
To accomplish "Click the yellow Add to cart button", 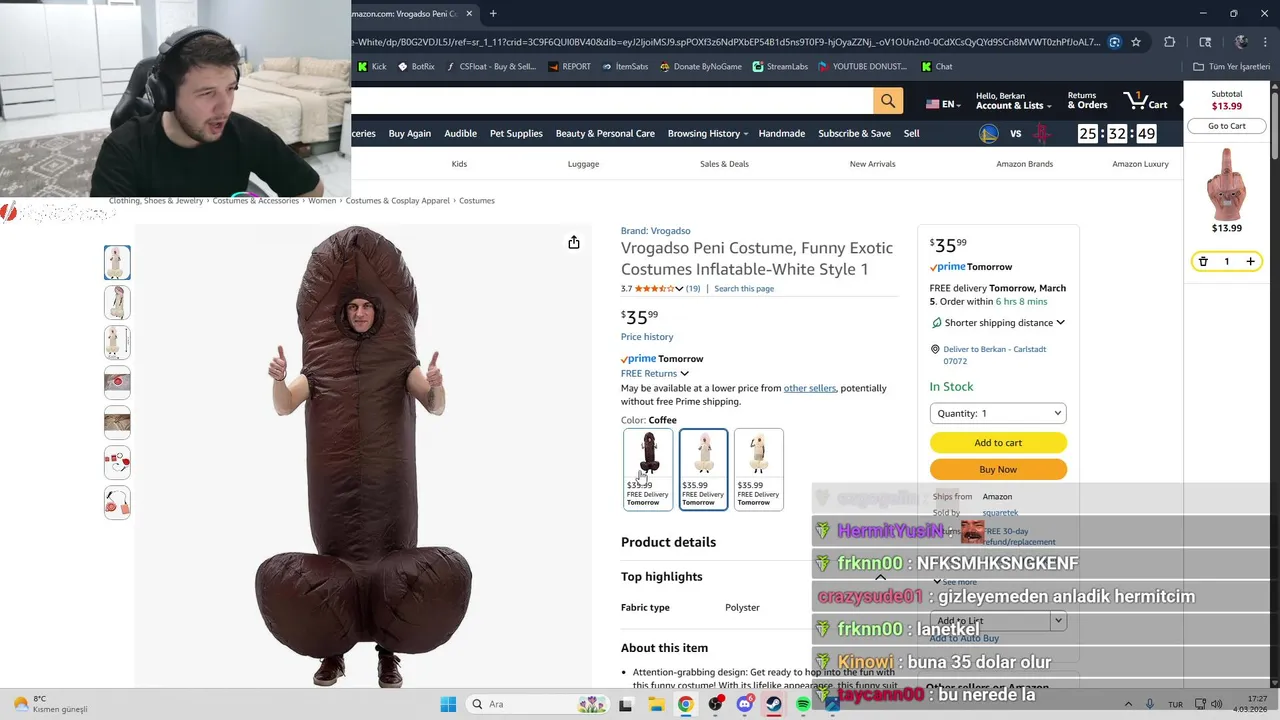I will pos(998,443).
